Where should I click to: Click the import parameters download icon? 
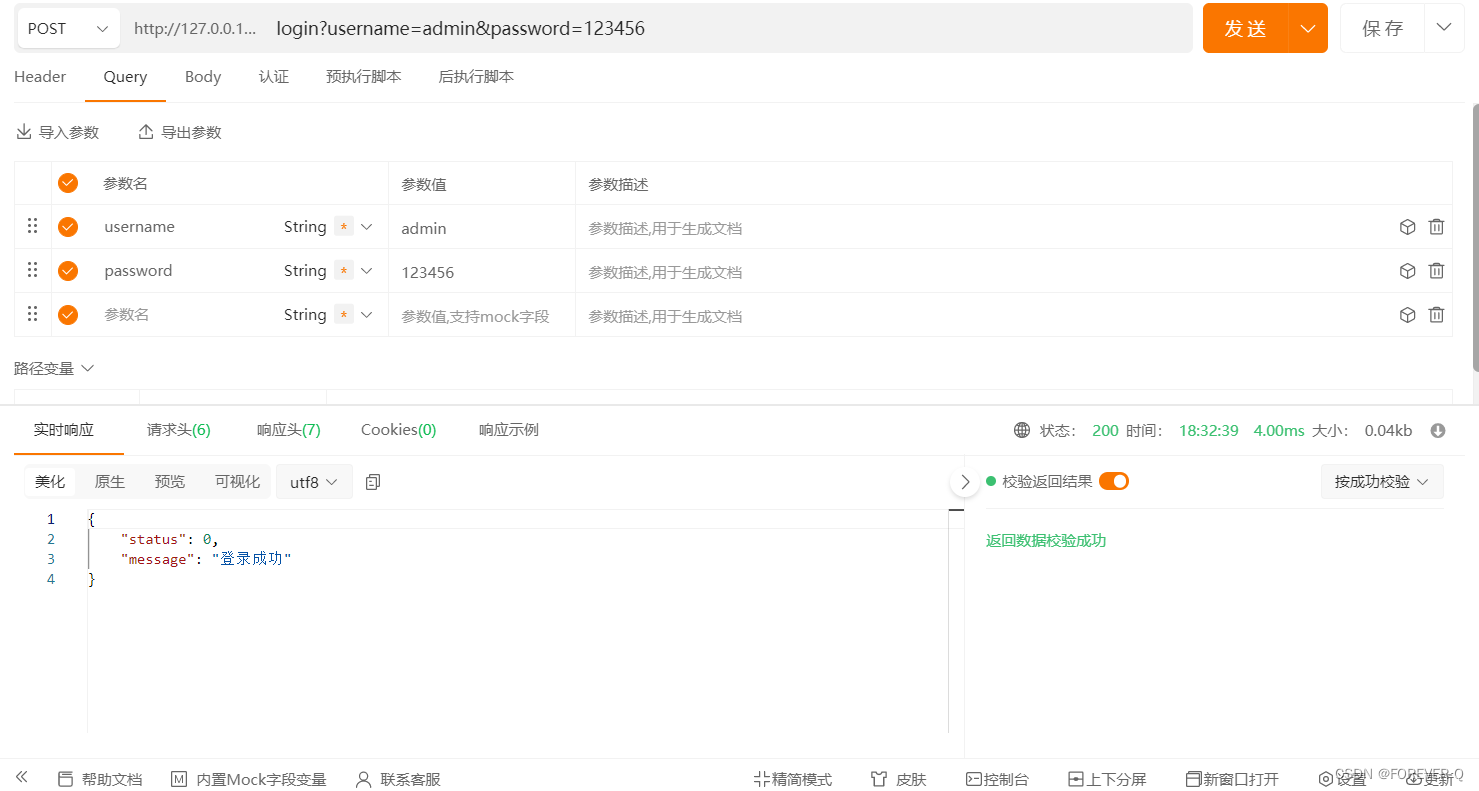pos(24,132)
